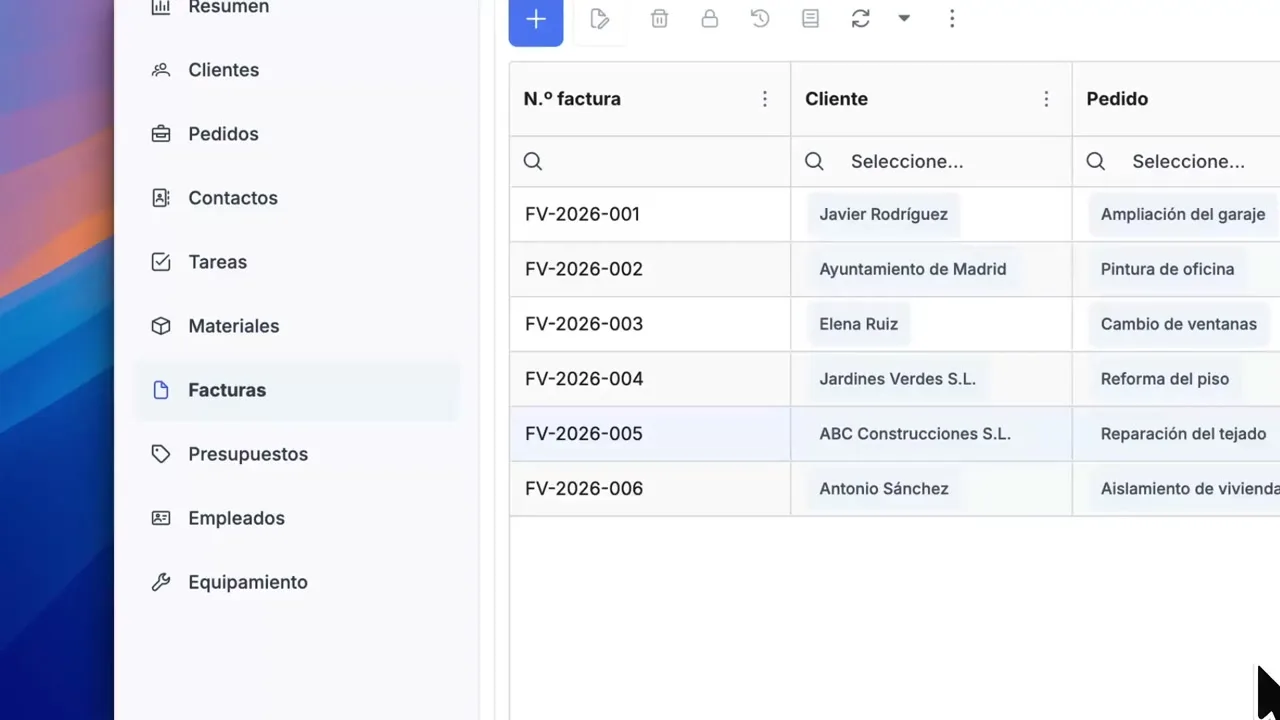Open the toolbar vertical dots menu
The image size is (1280, 720).
[952, 19]
